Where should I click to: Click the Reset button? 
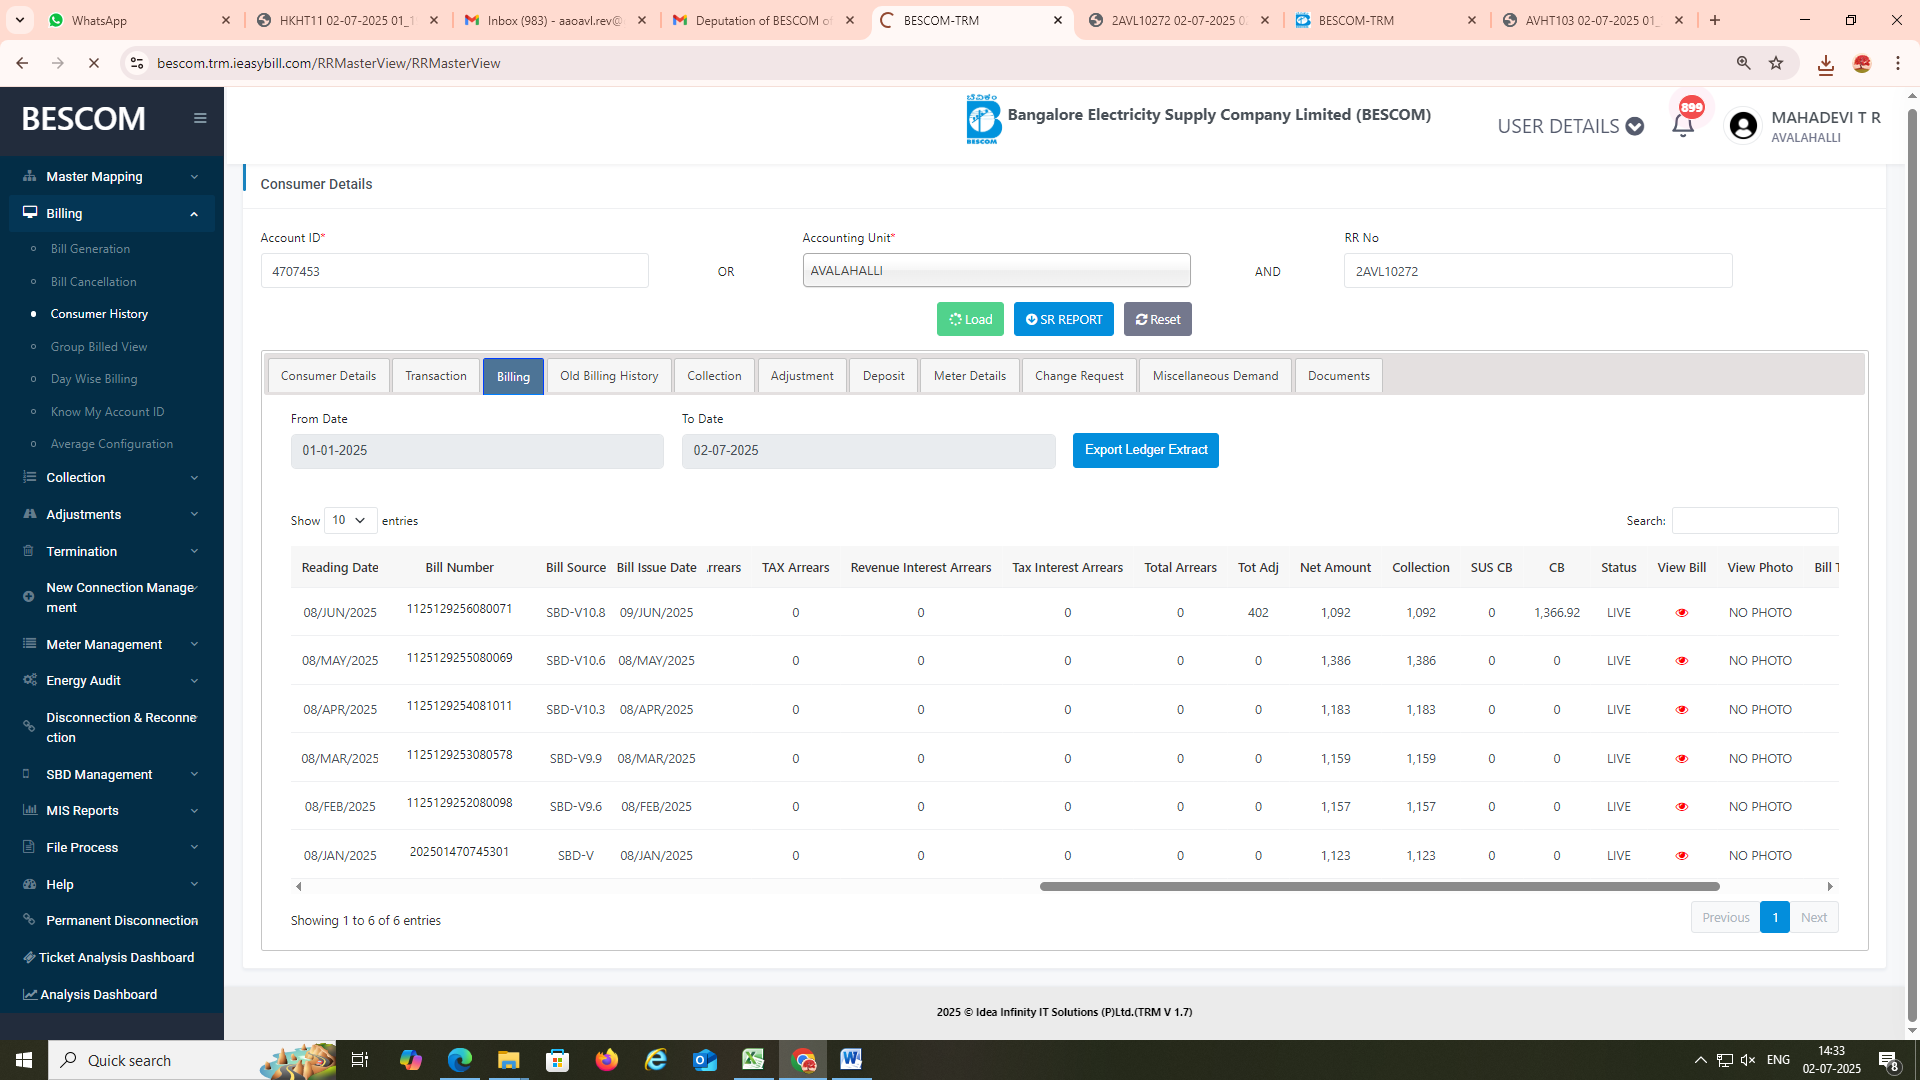(1157, 320)
